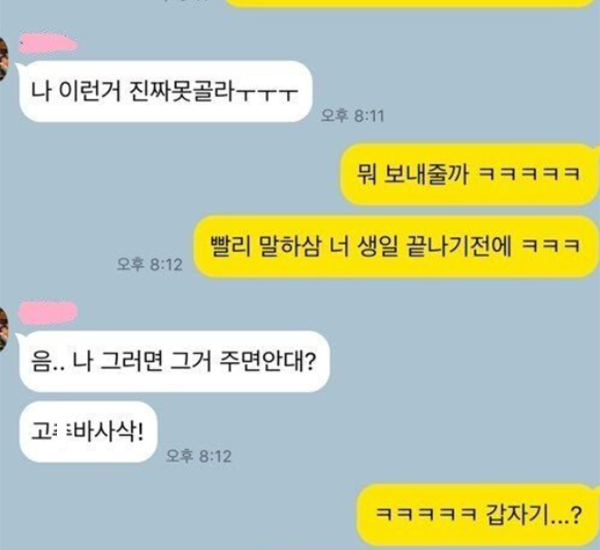The image size is (600, 550).
Task: Tap the 'ㅋㅋㅋㅋㅋ 갑자기...?' yellow bubble
Action: [x=478, y=514]
